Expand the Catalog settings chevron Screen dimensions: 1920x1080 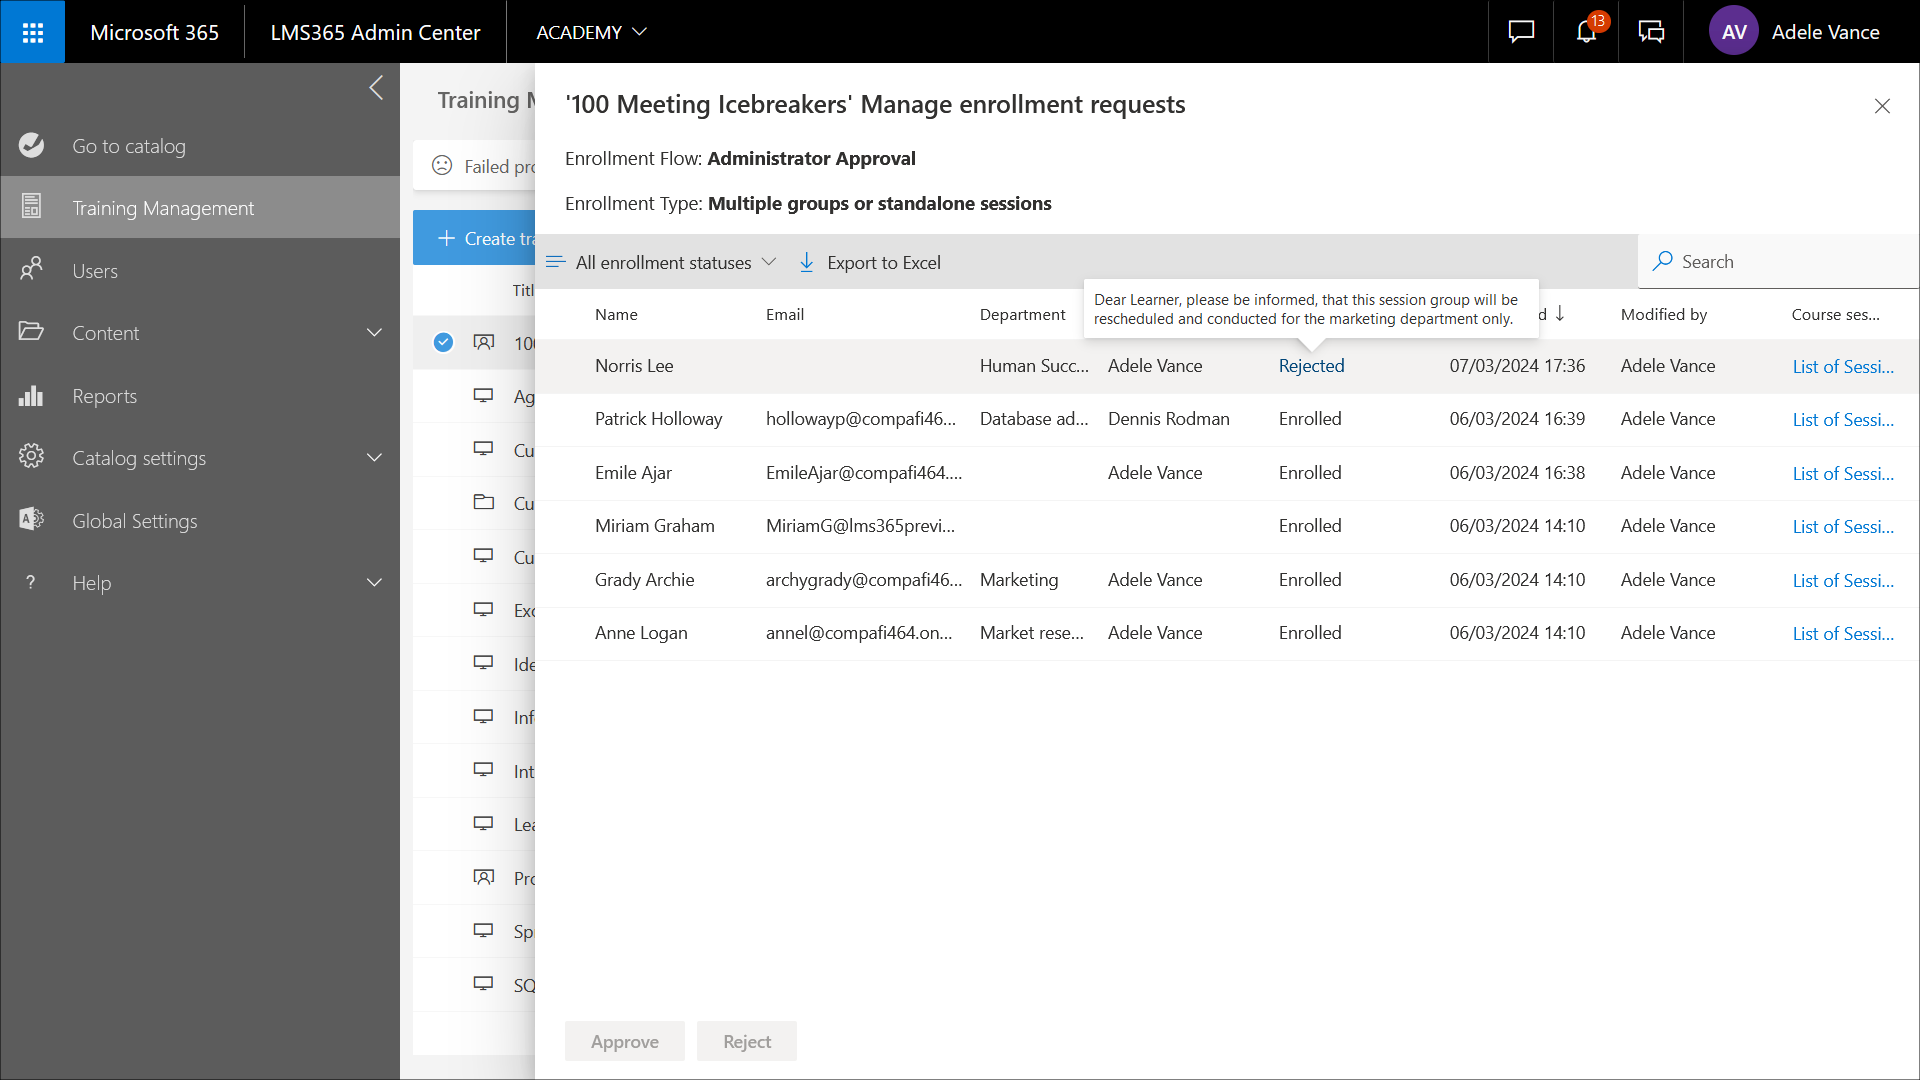[x=374, y=458]
